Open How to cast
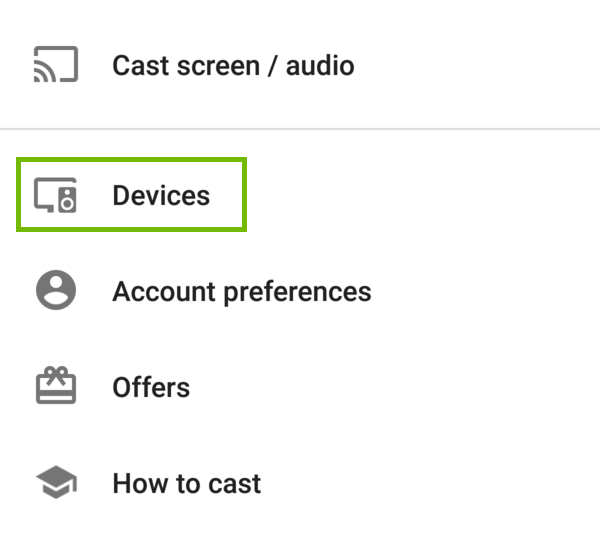 187,484
